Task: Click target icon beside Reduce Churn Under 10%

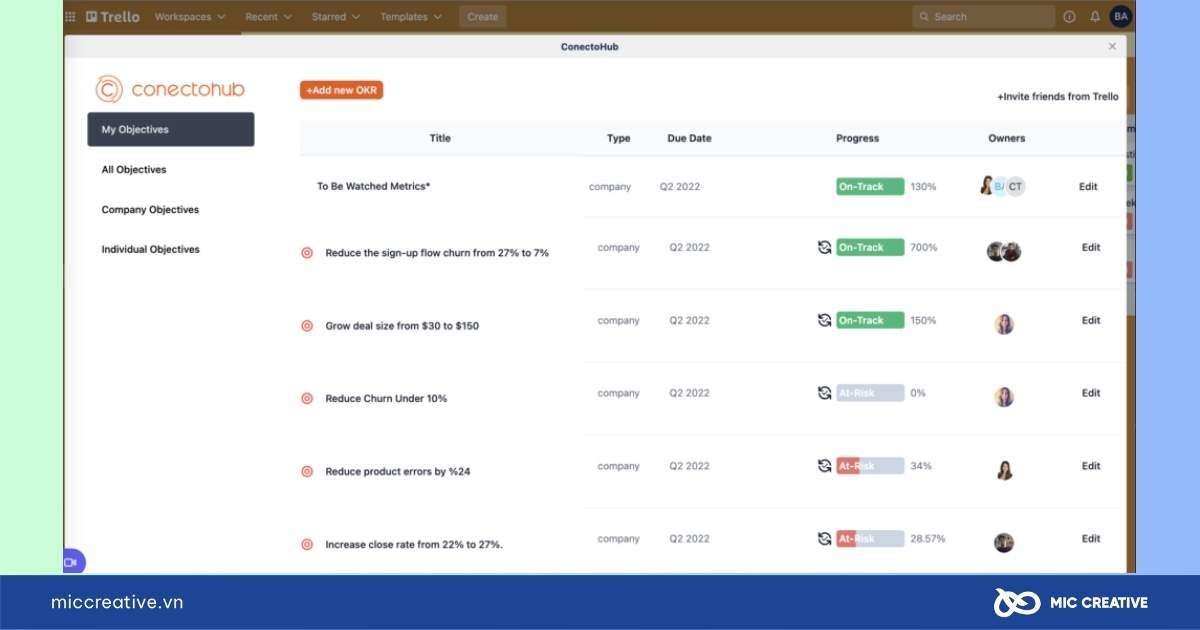Action: (307, 398)
